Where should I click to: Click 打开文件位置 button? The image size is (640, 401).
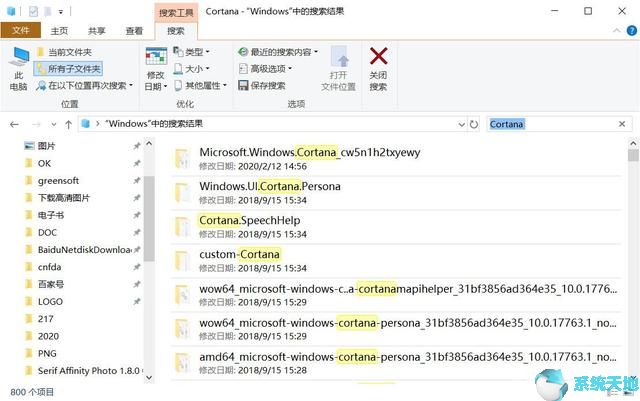pyautogui.click(x=338, y=69)
